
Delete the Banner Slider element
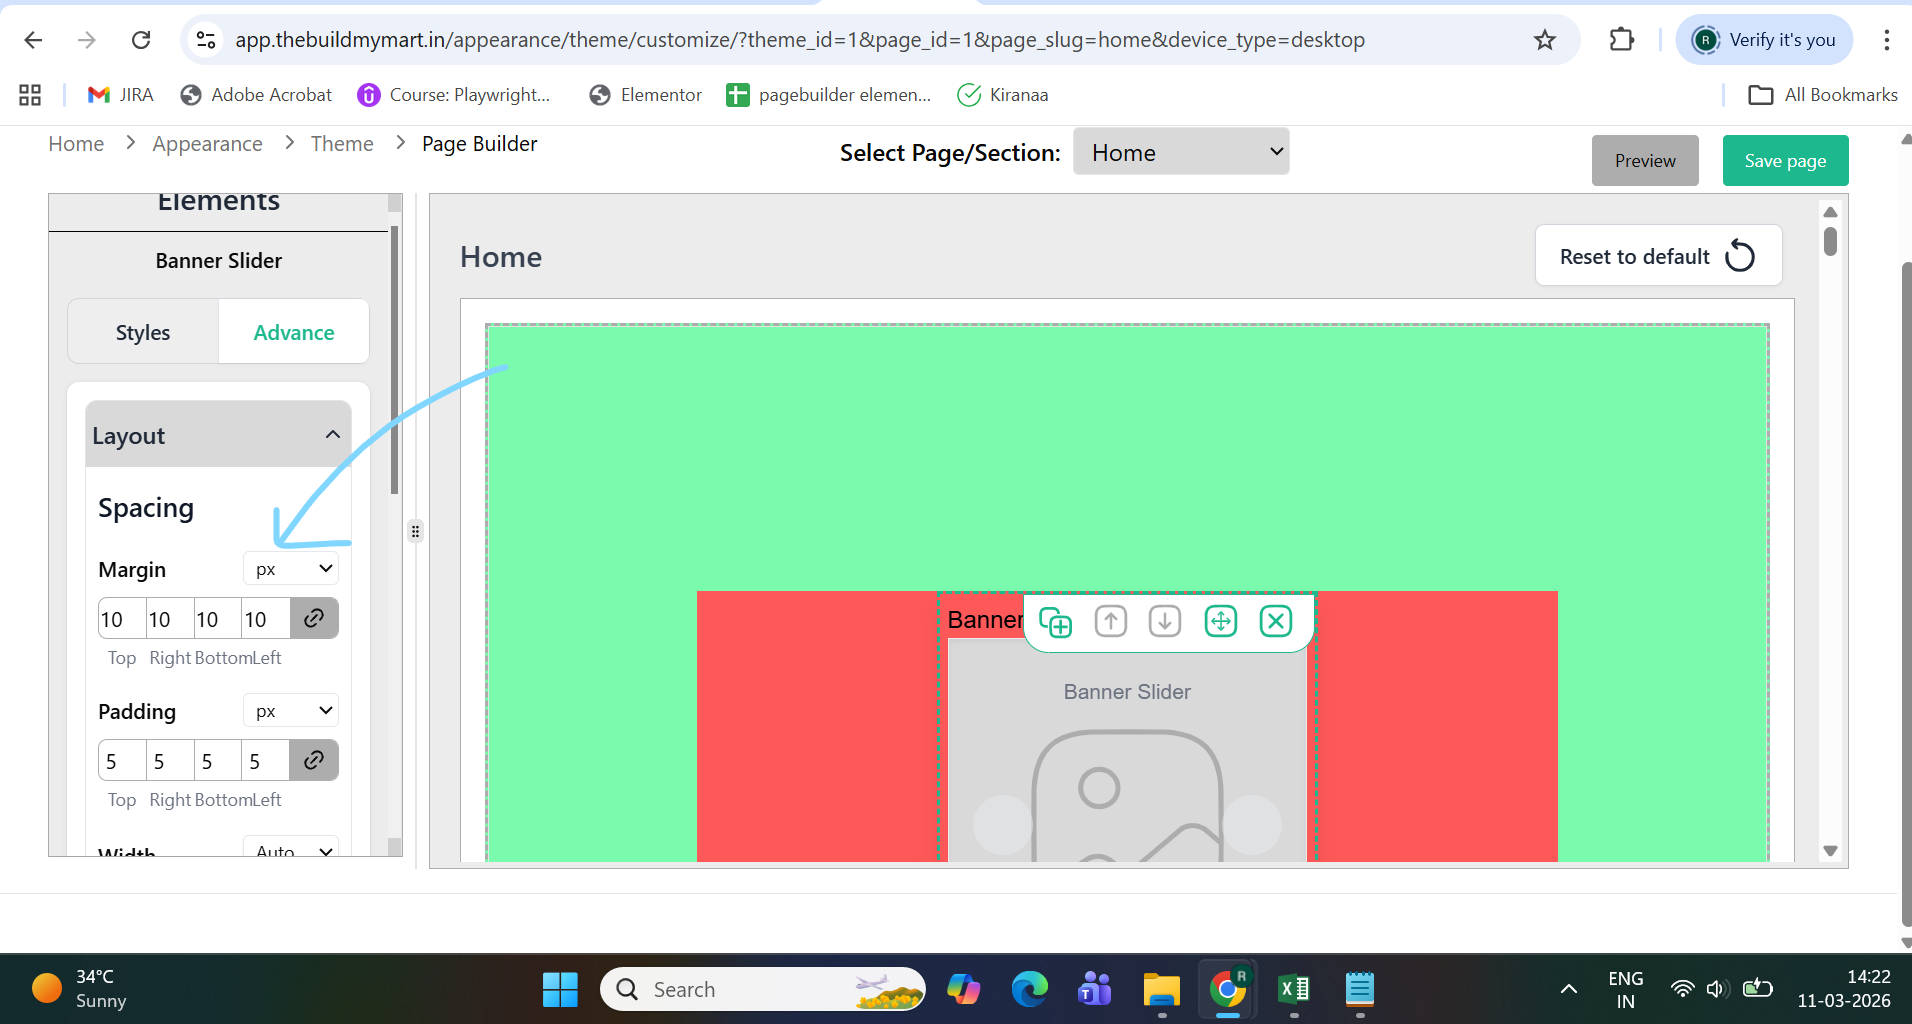pos(1276,622)
